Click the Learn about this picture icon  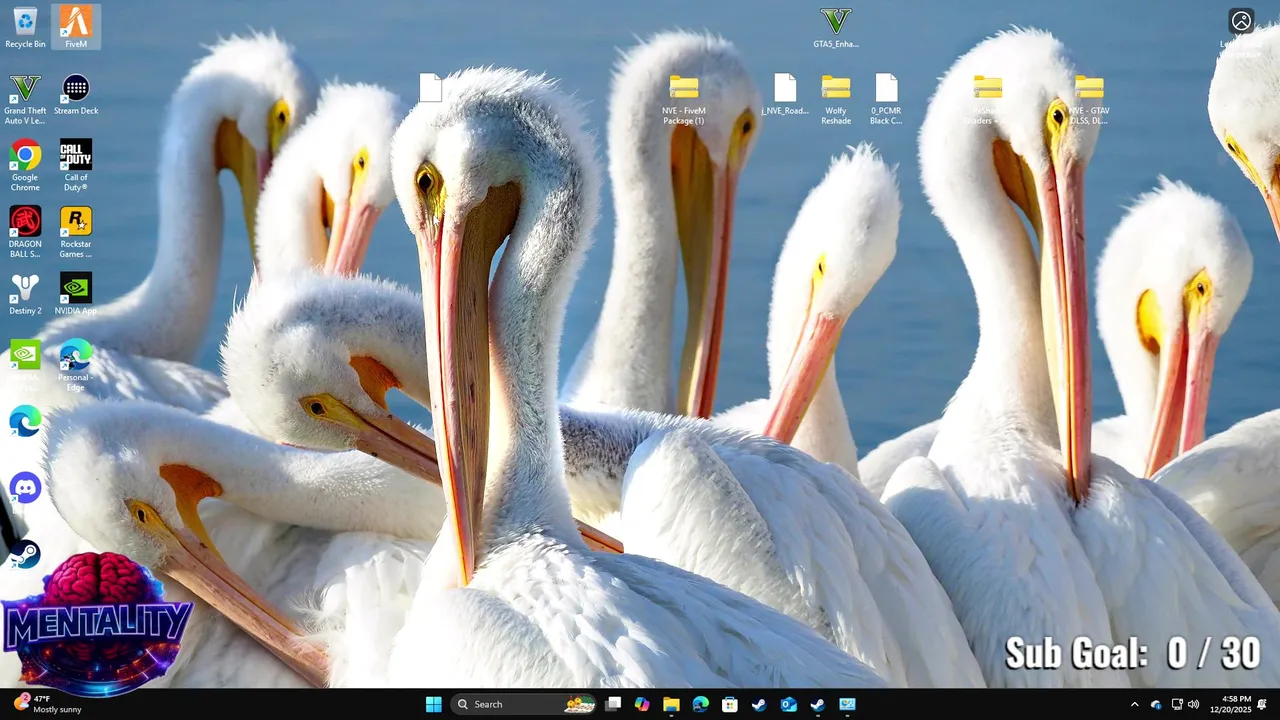pyautogui.click(x=1241, y=21)
